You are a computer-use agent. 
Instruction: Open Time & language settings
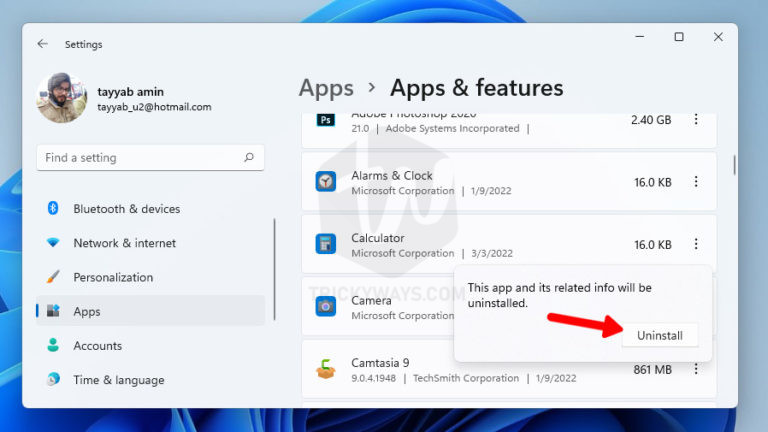coord(150,380)
